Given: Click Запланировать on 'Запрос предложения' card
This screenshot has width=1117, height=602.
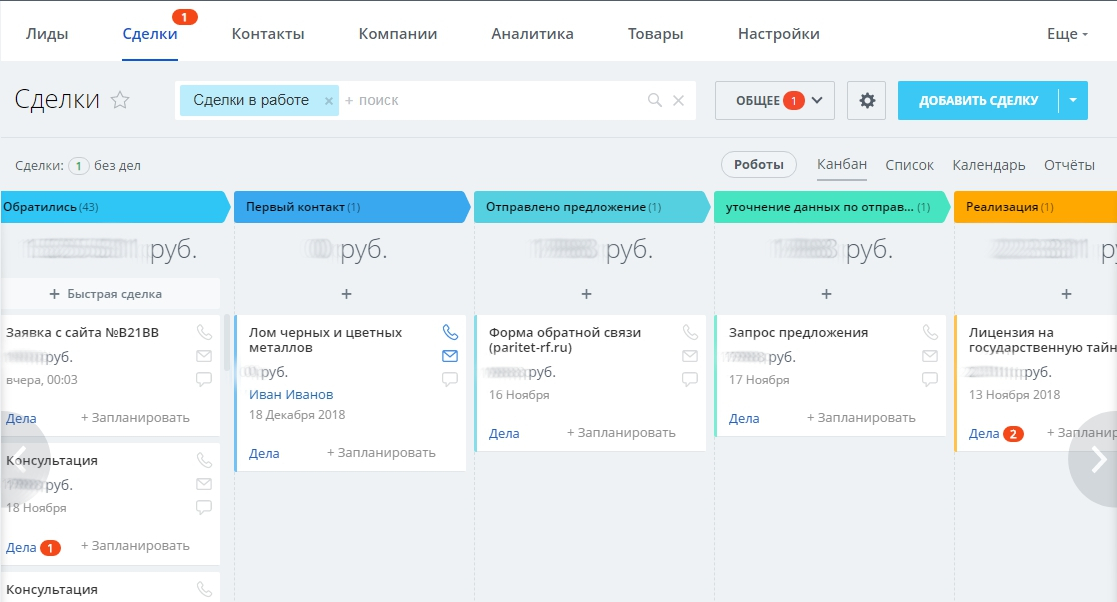Looking at the screenshot, I should point(861,417).
